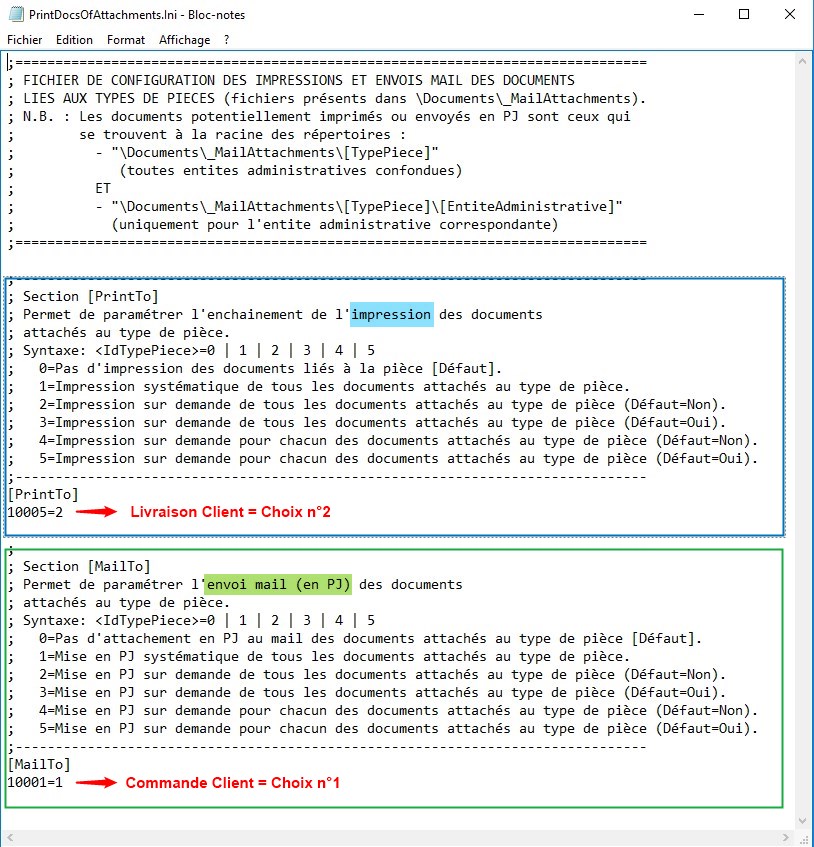Click the blue highlighted word "impression"
The image size is (814, 847).
click(x=391, y=314)
